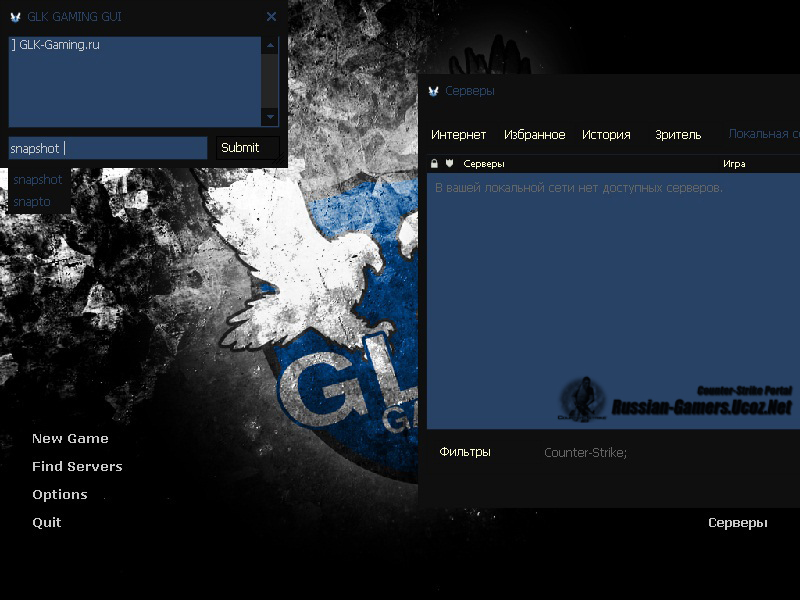Image resolution: width=800 pixels, height=600 pixels.
Task: Switch to the Интернет tab
Action: 458,135
